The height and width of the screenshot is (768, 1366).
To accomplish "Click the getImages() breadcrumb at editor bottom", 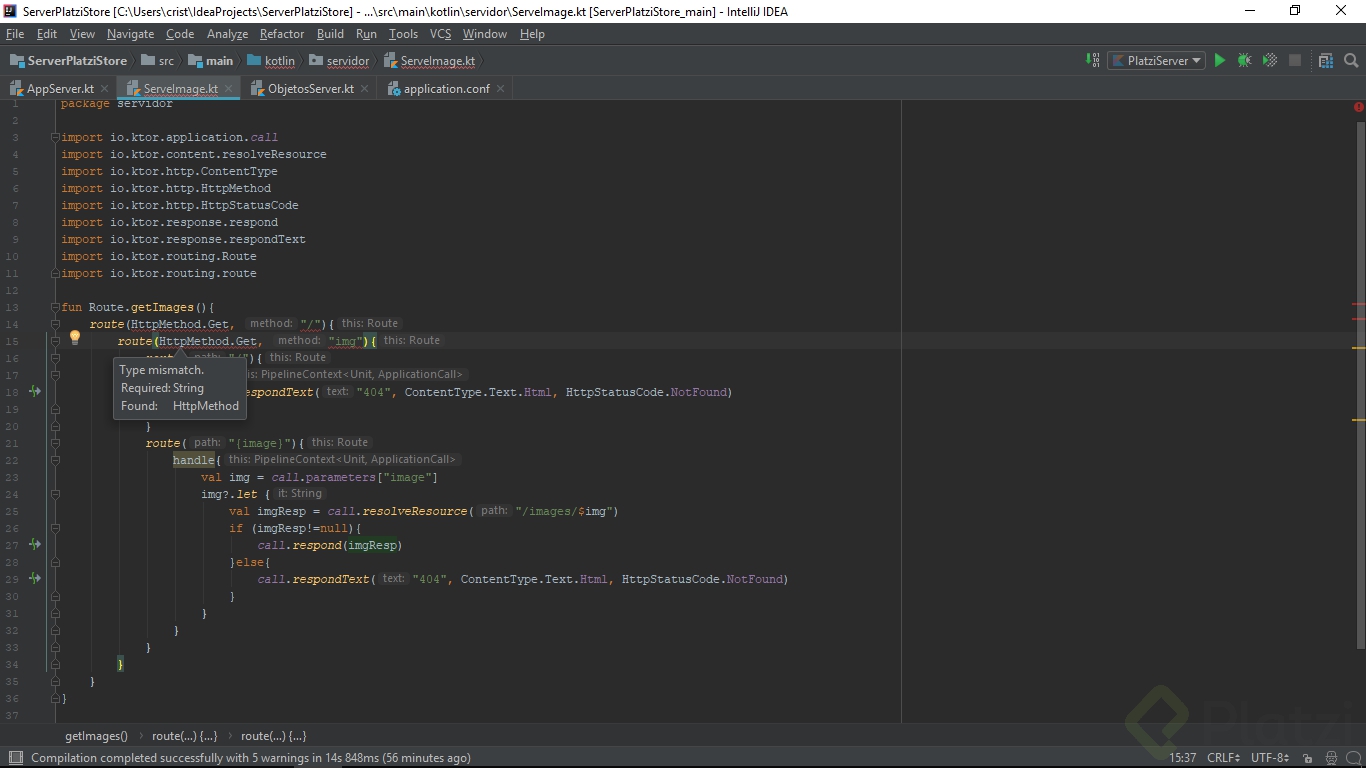I will (x=96, y=736).
